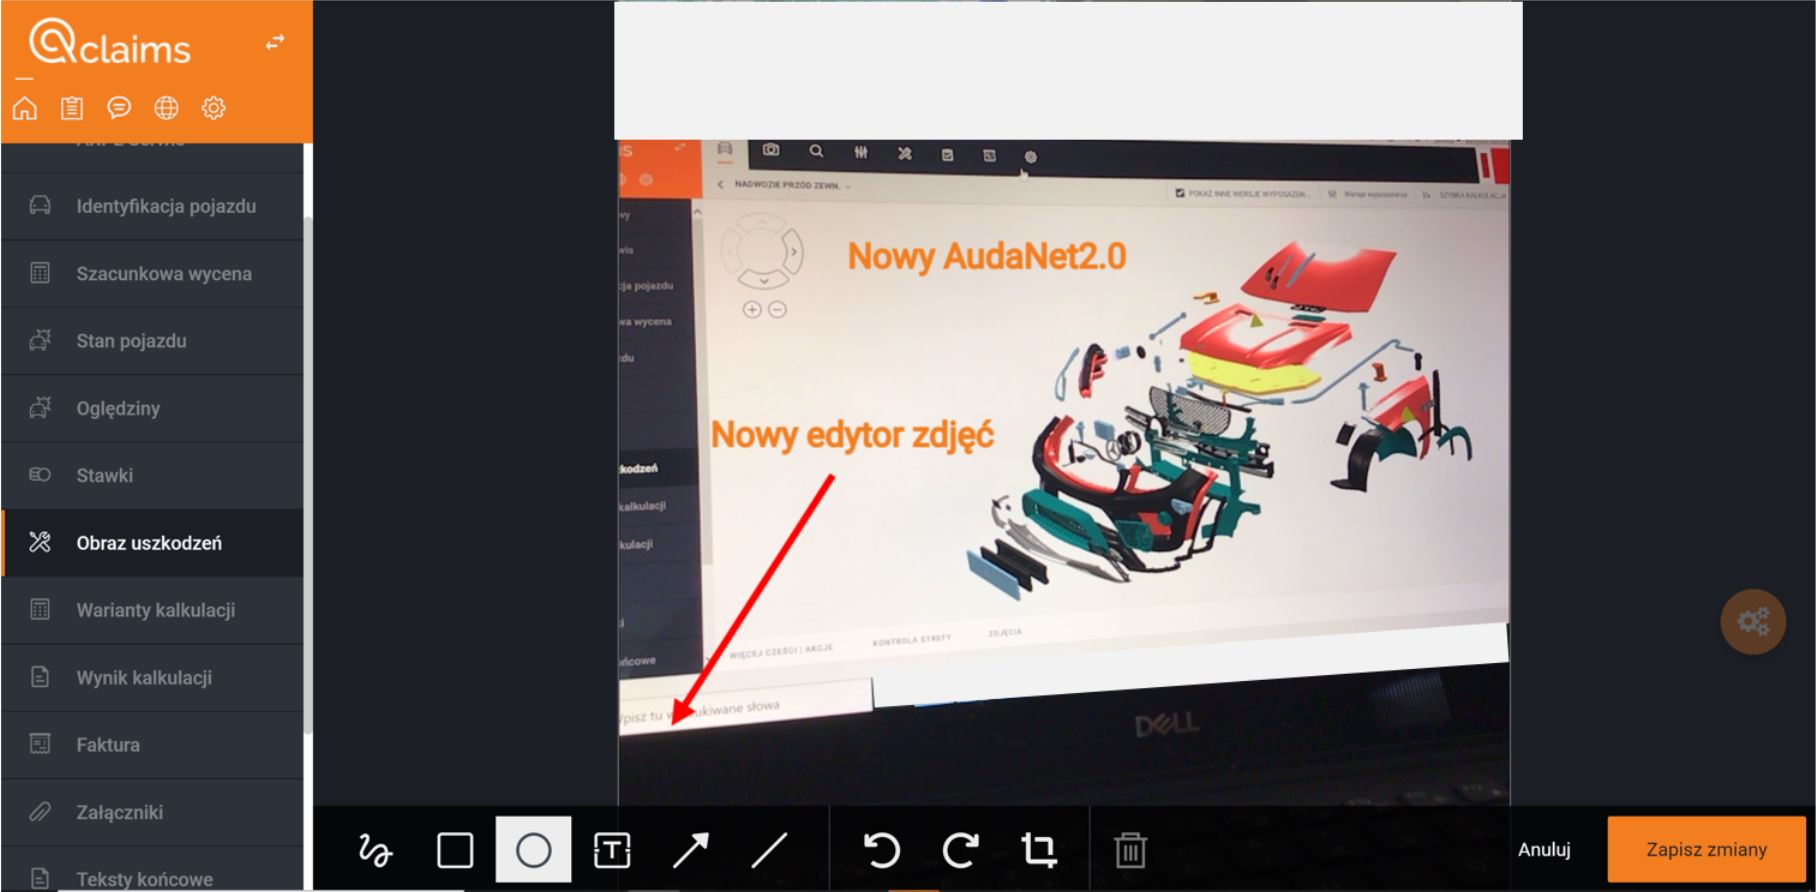Save with Zapisz zmiany button
The height and width of the screenshot is (892, 1816).
click(x=1706, y=850)
